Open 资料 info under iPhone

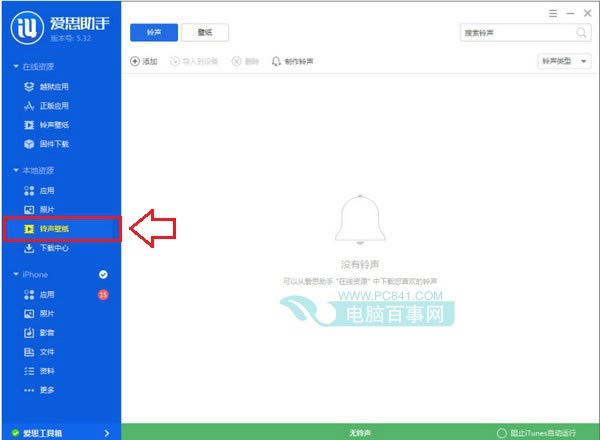tap(39, 371)
